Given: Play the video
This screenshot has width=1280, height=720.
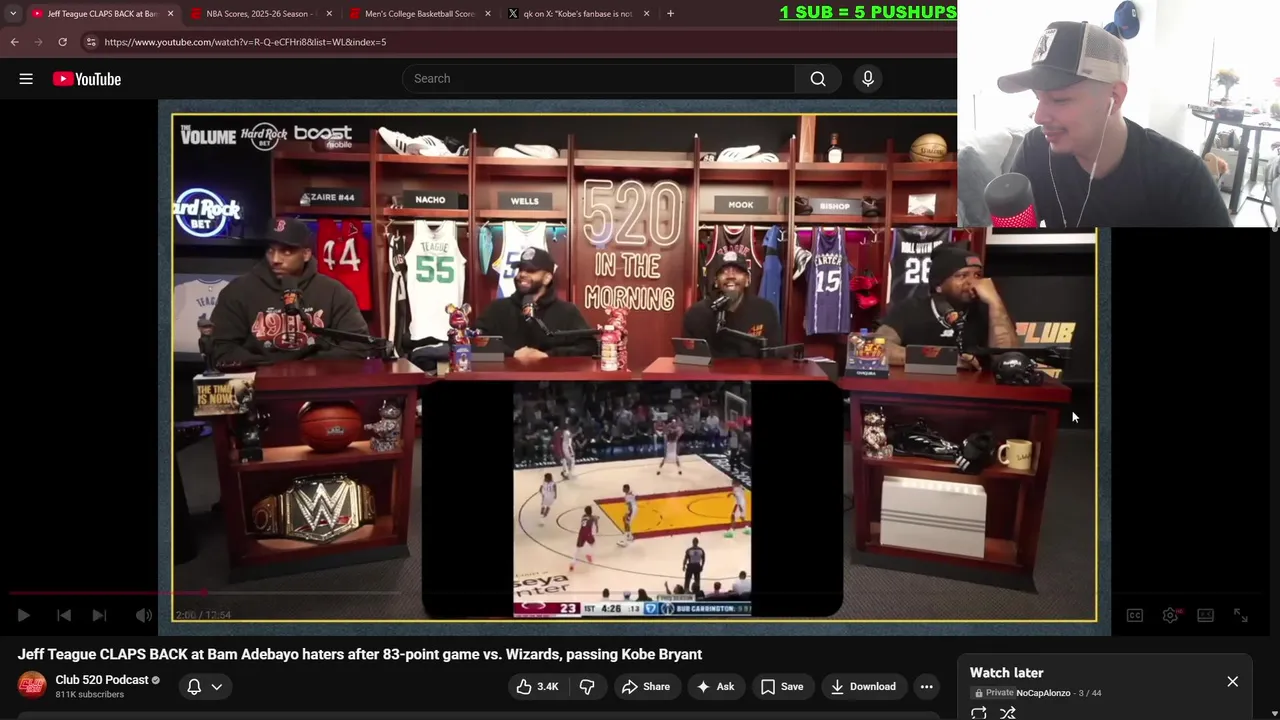Looking at the screenshot, I should coord(24,615).
